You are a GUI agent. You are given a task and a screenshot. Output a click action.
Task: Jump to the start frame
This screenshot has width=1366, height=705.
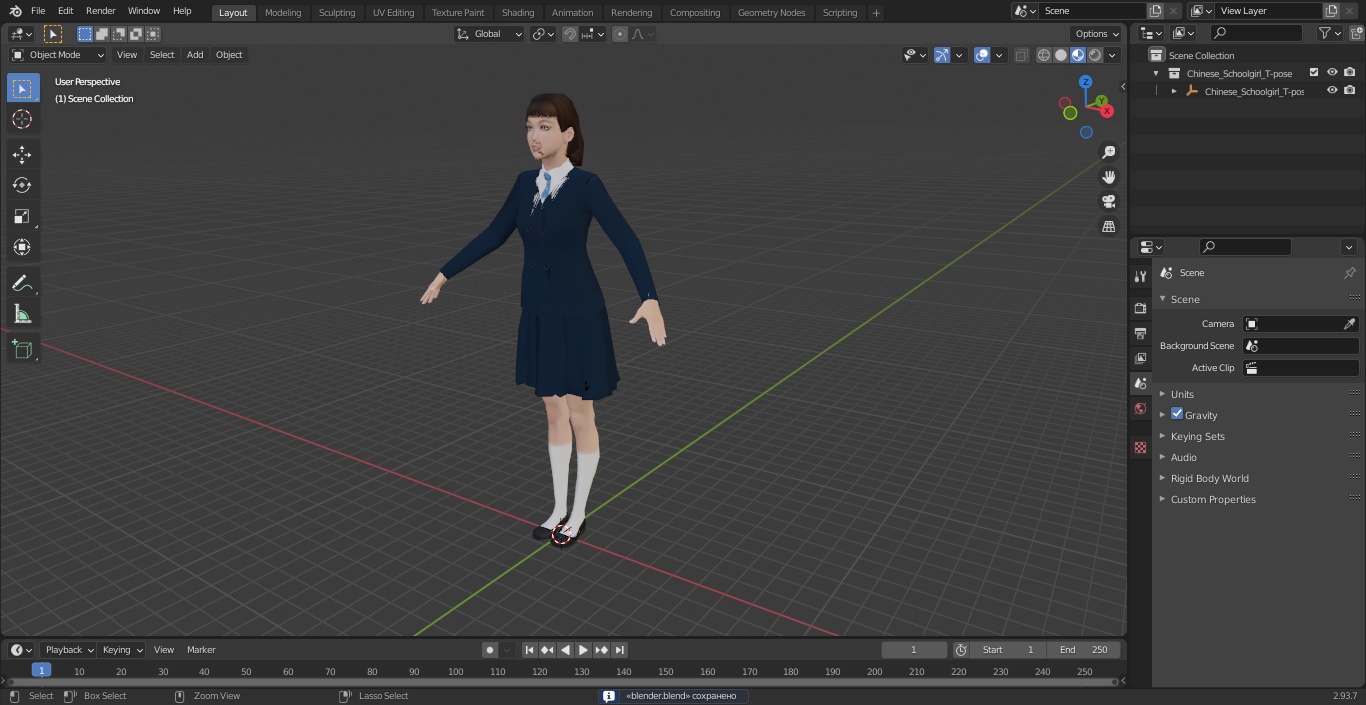coord(529,650)
